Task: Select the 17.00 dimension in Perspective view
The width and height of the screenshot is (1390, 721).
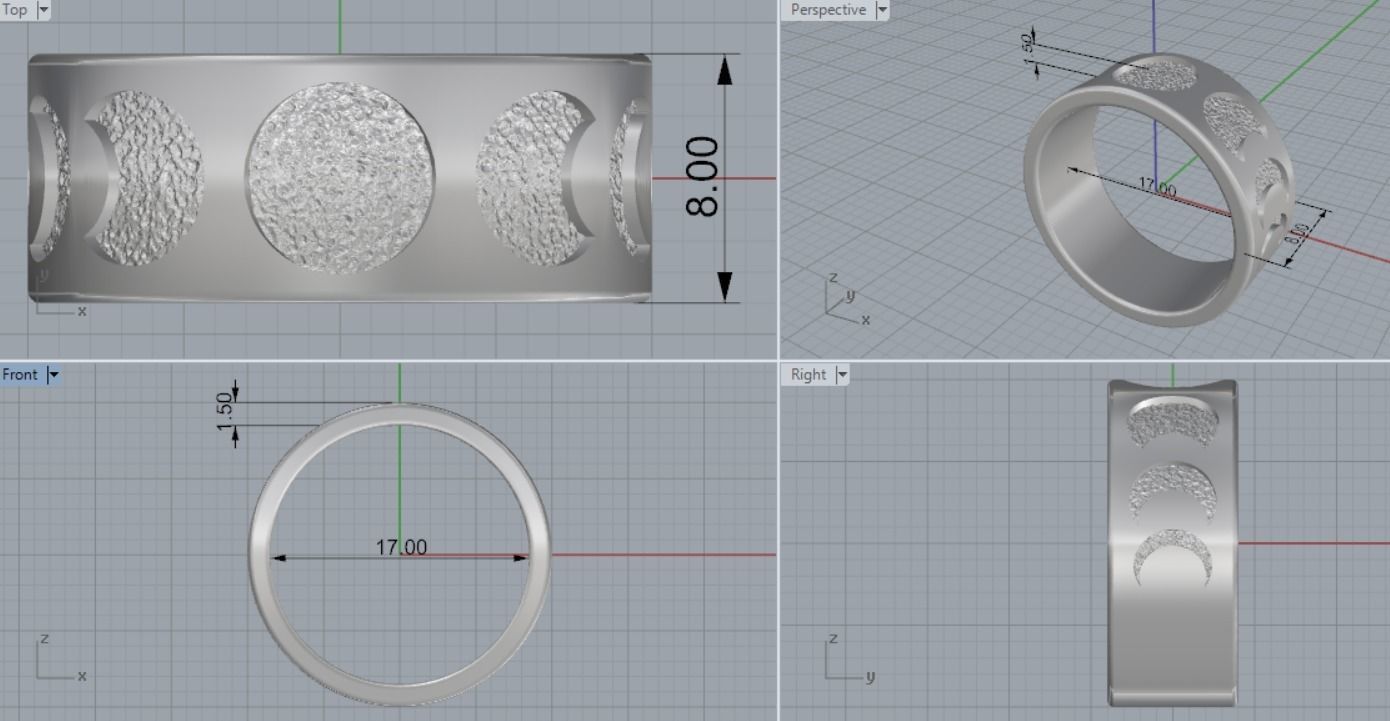Action: pos(1158,187)
